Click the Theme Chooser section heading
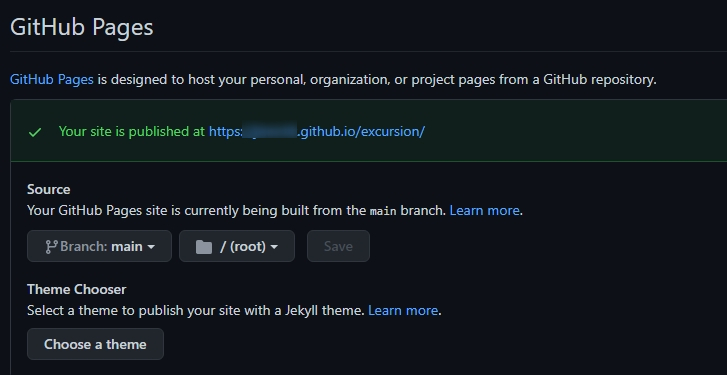The image size is (727, 375). [x=77, y=289]
